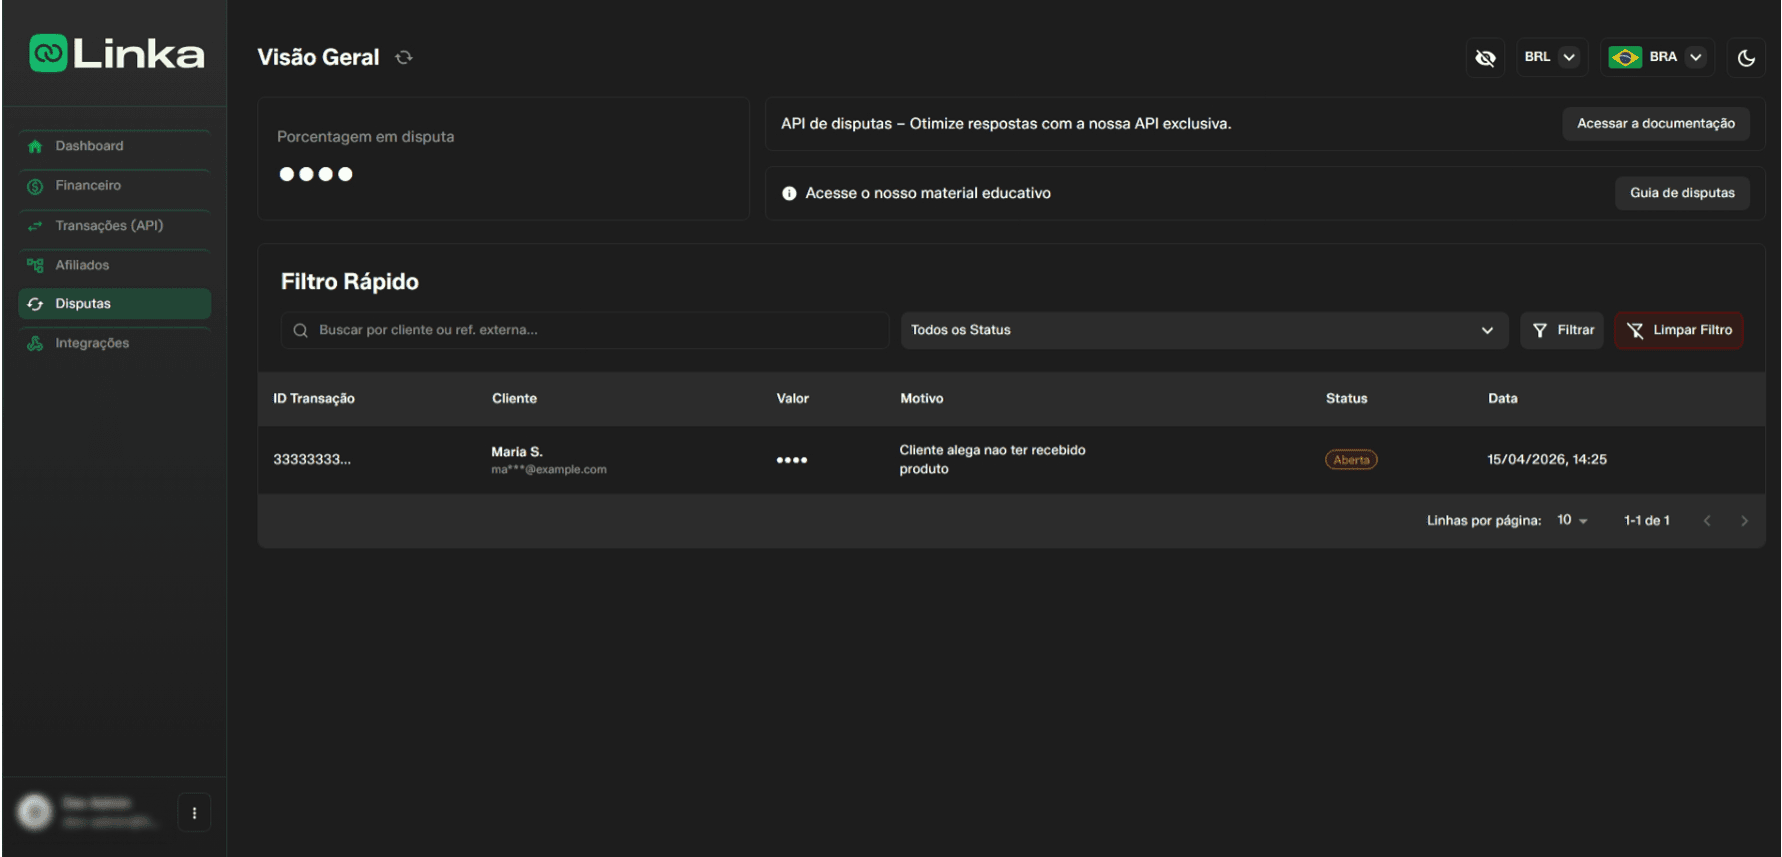This screenshot has height=857, width=1782.
Task: Toggle hide values eye icon
Action: 1485,58
